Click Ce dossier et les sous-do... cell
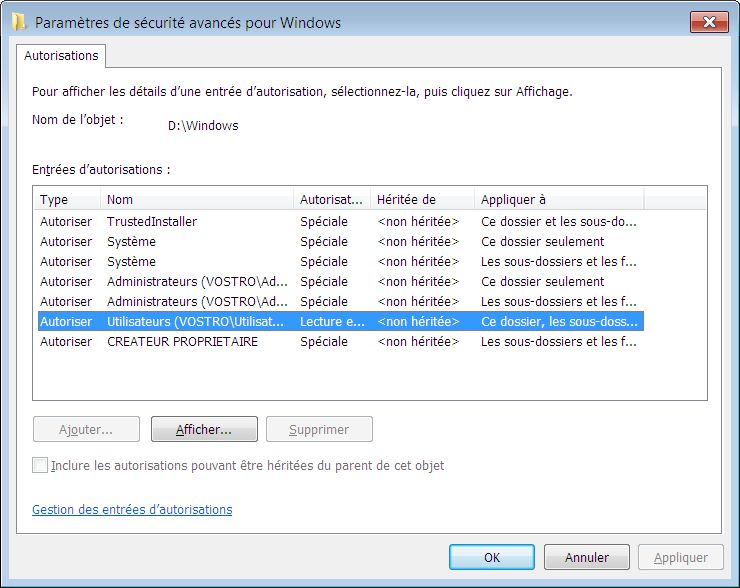This screenshot has height=588, width=740. click(x=559, y=221)
